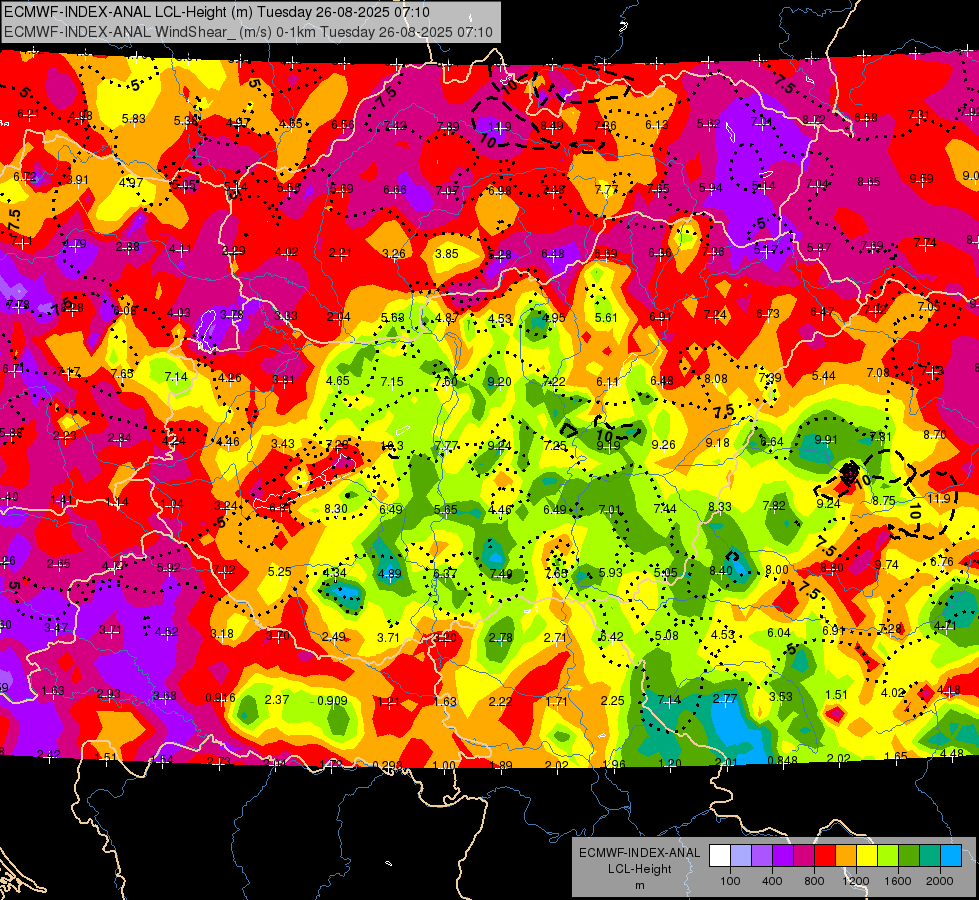Click the wind shear value 8.70

(935, 435)
